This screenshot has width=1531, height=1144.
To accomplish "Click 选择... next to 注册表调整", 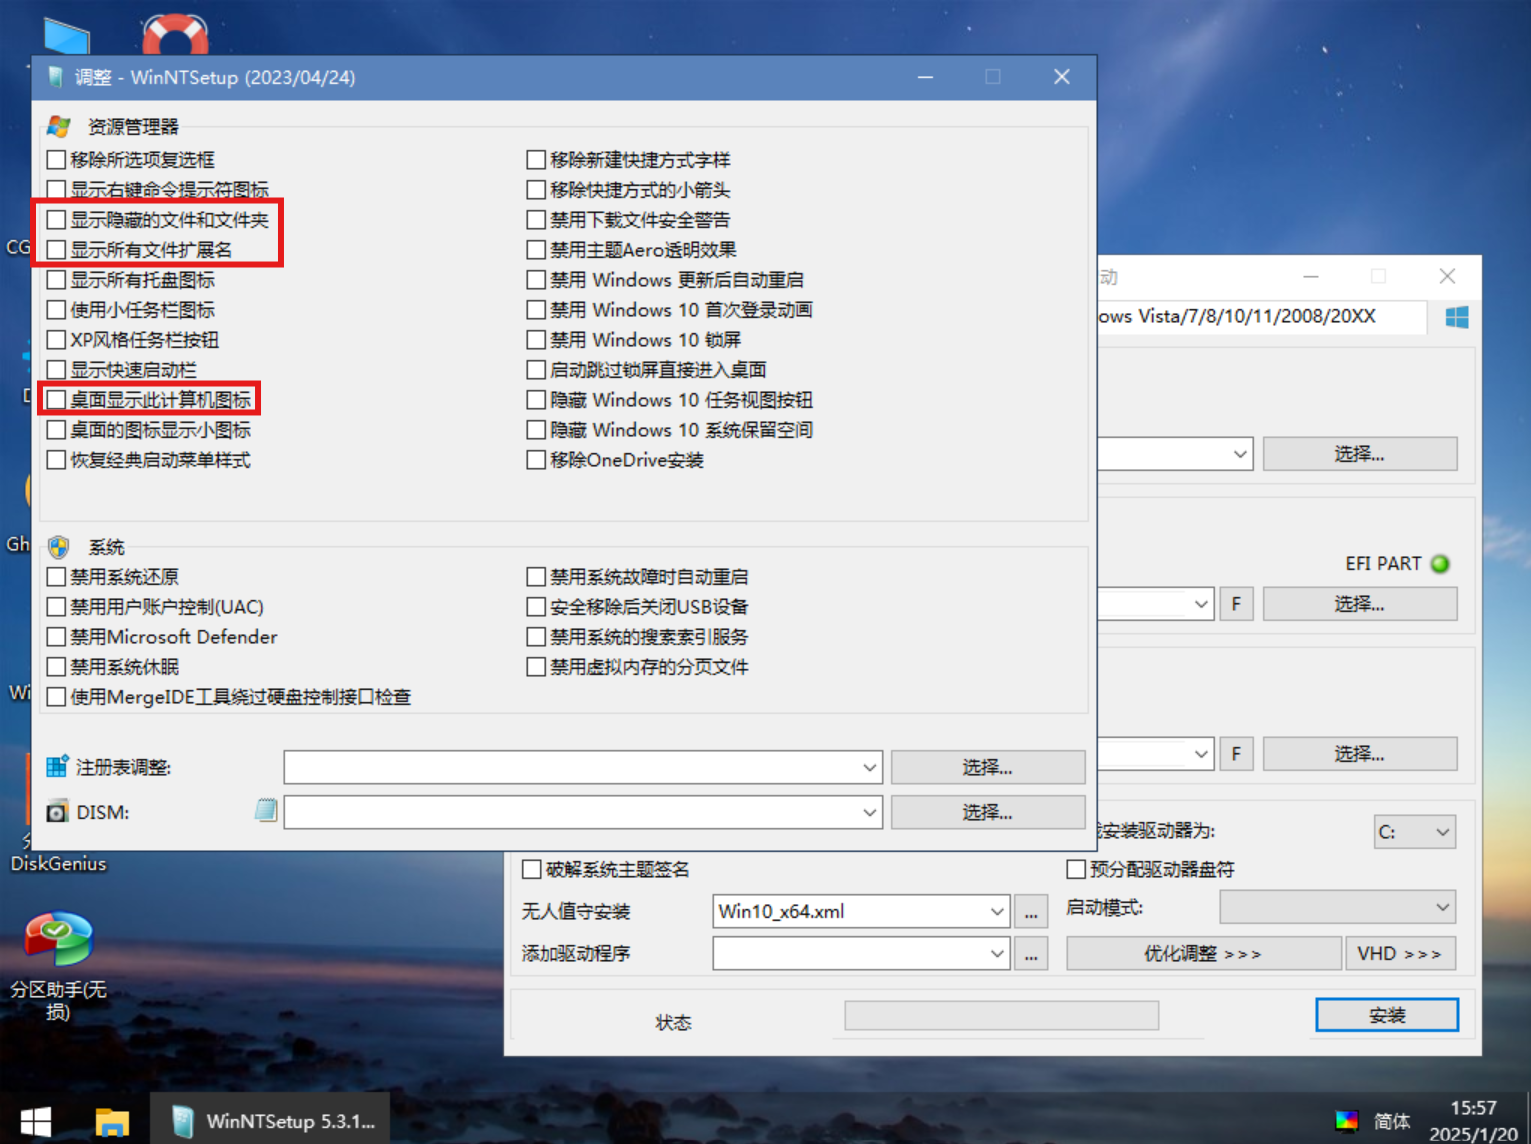I will pyautogui.click(x=988, y=767).
